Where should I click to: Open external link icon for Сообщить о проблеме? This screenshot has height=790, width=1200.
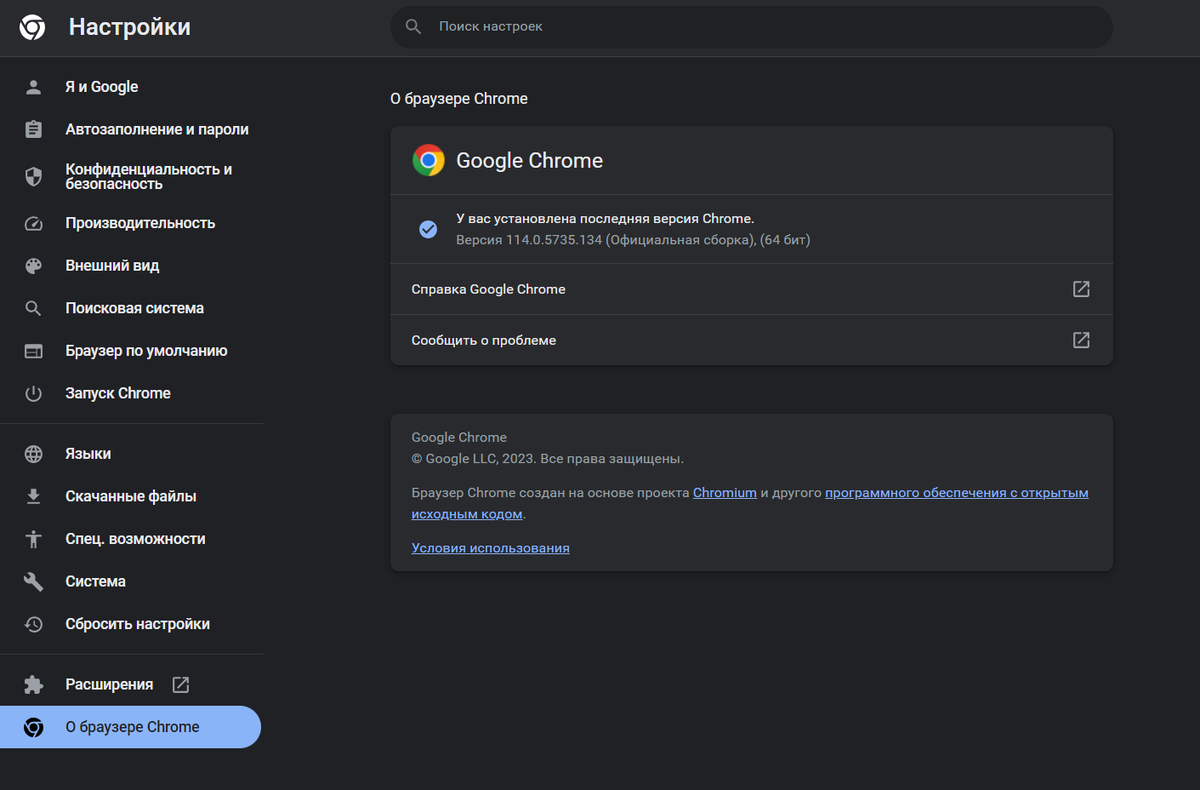pos(1081,340)
